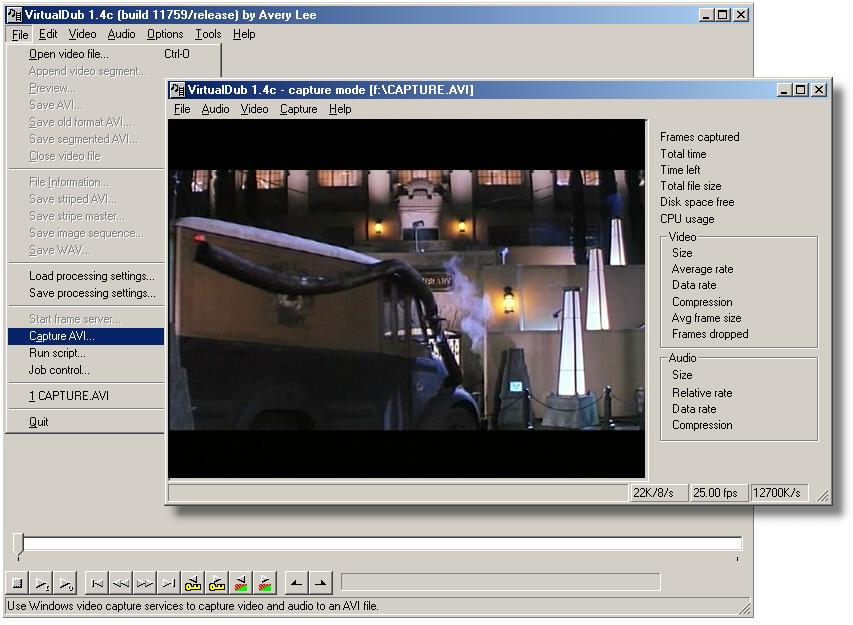Click the Stop button in playback toolbar
Image resolution: width=853 pixels, height=625 pixels.
pyautogui.click(x=17, y=583)
